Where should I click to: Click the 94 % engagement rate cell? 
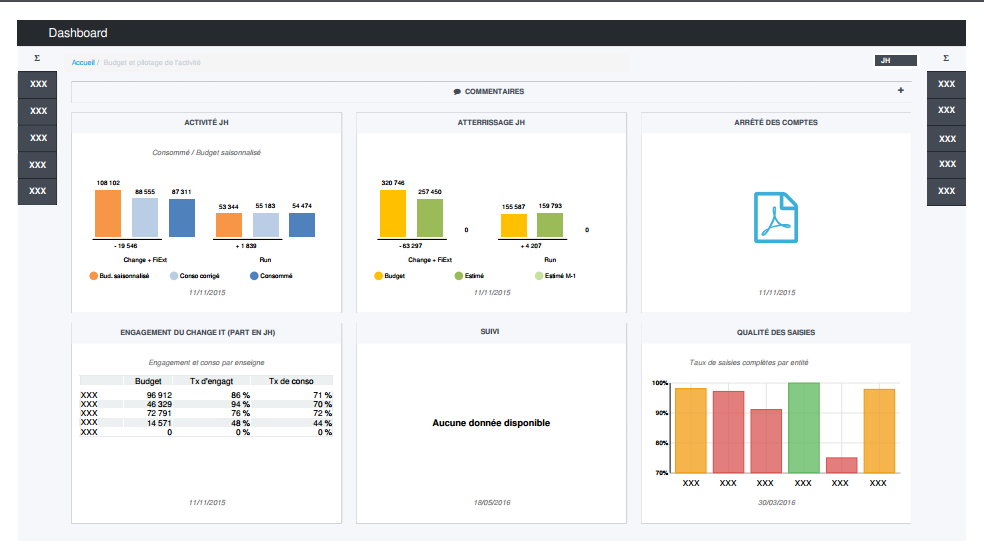coord(240,405)
